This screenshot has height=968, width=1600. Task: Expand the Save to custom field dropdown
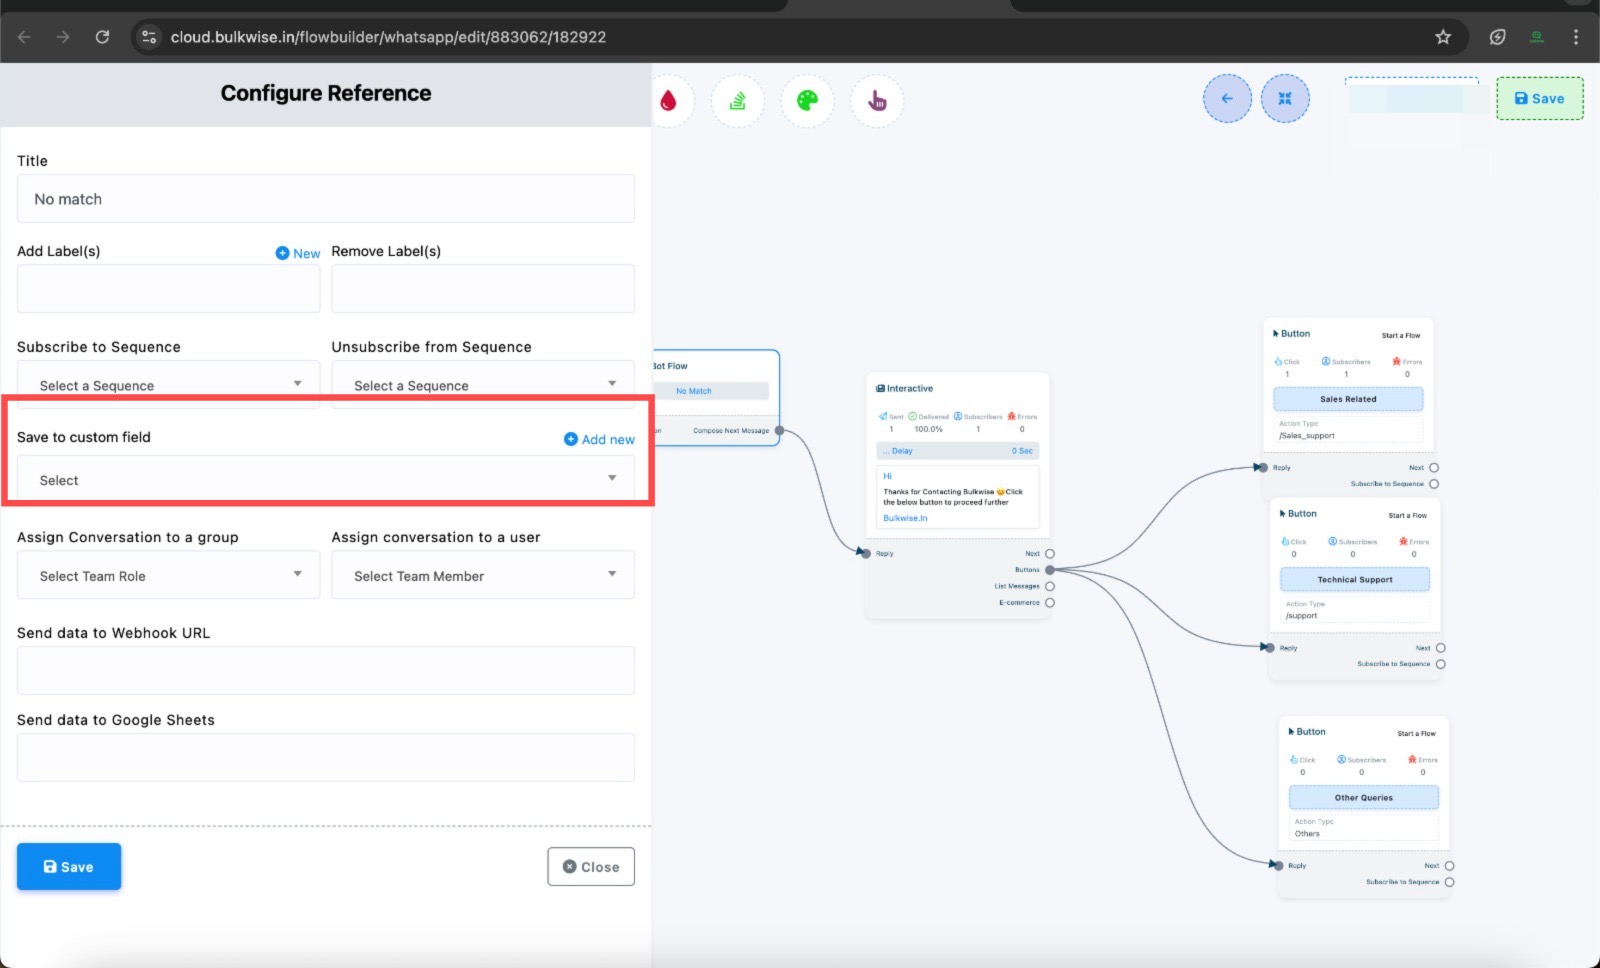[326, 480]
